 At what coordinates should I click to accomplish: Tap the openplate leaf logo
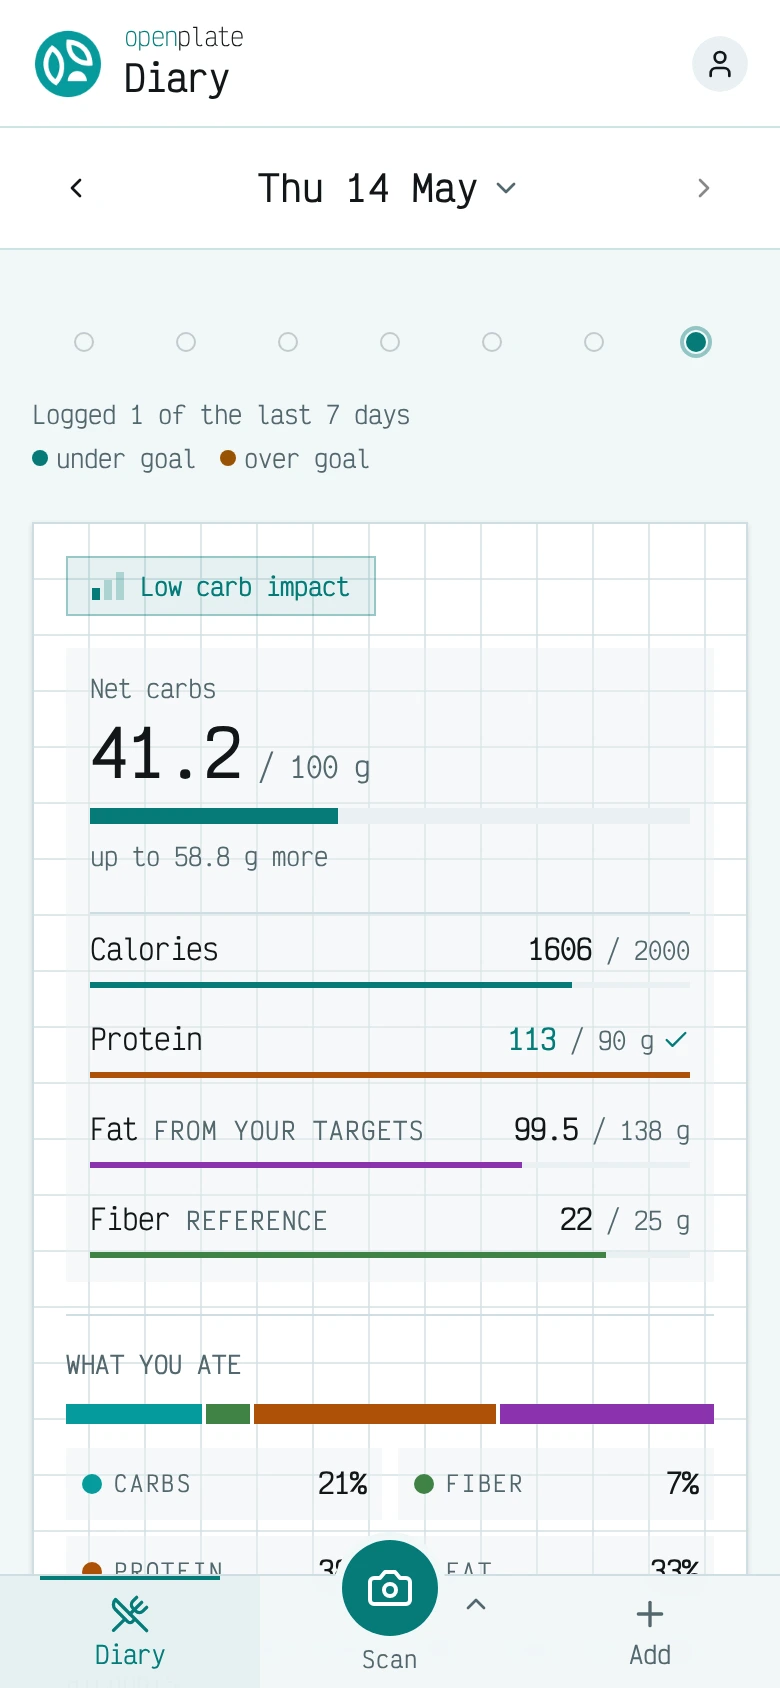click(68, 64)
